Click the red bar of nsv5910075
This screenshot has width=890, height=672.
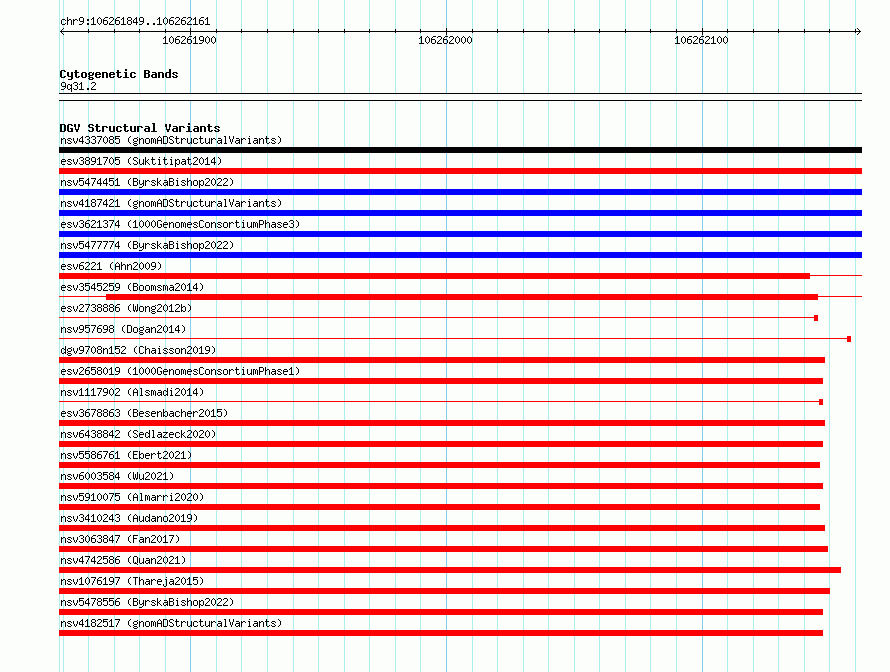(x=439, y=507)
